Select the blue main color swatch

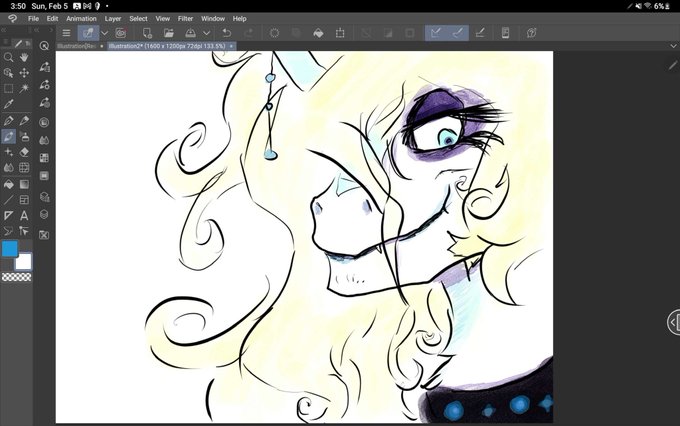coord(10,249)
